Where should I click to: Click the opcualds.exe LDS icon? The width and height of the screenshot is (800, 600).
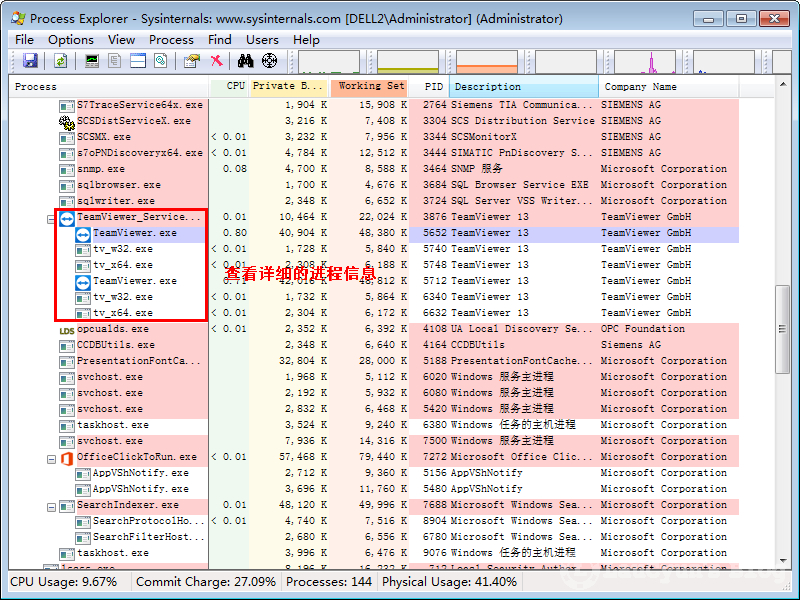tap(67, 330)
